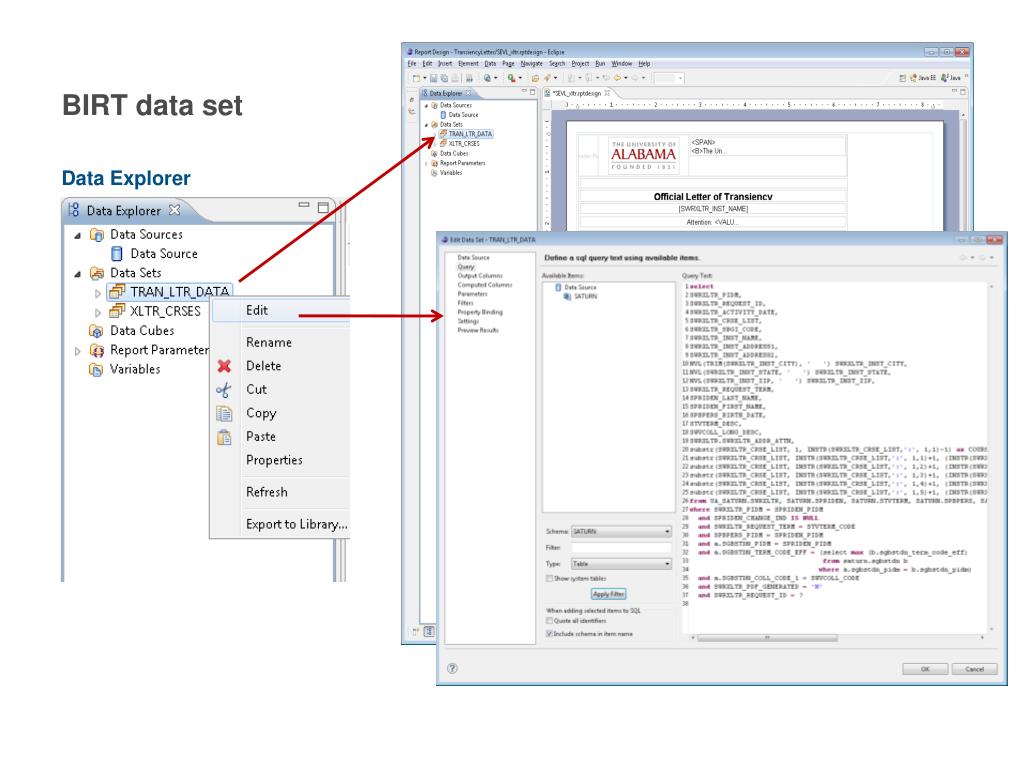
Task: Open the Navigate menu in Eclipse
Action: coord(531,64)
